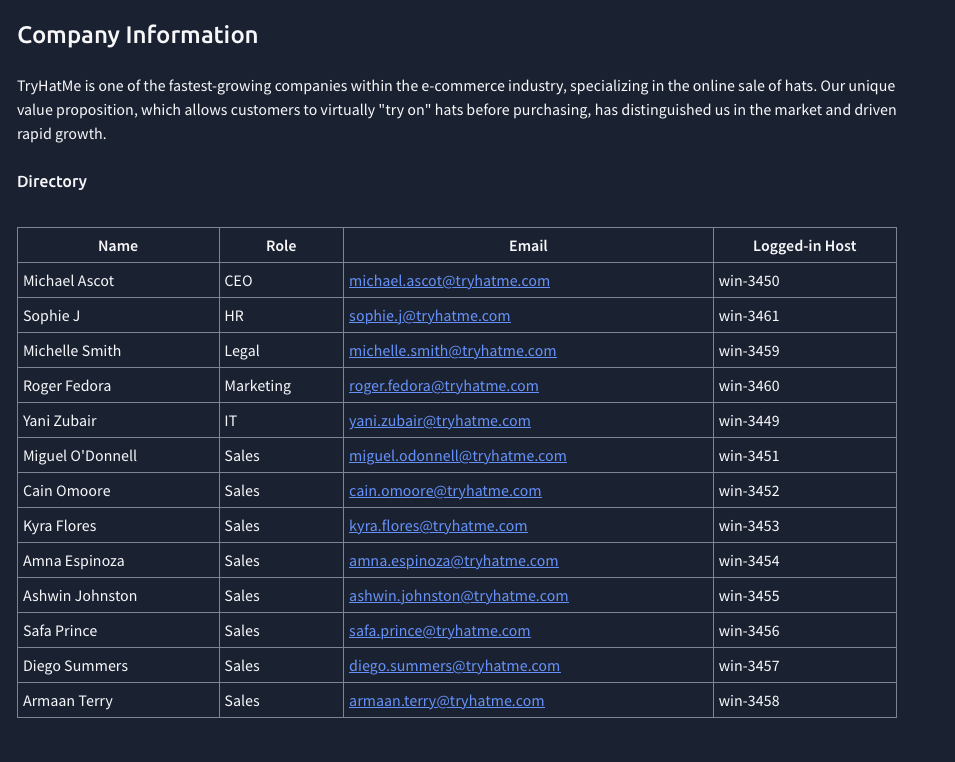The height and width of the screenshot is (762, 955).
Task: Click kyra.flores@tryhatme.com link
Action: click(x=438, y=526)
